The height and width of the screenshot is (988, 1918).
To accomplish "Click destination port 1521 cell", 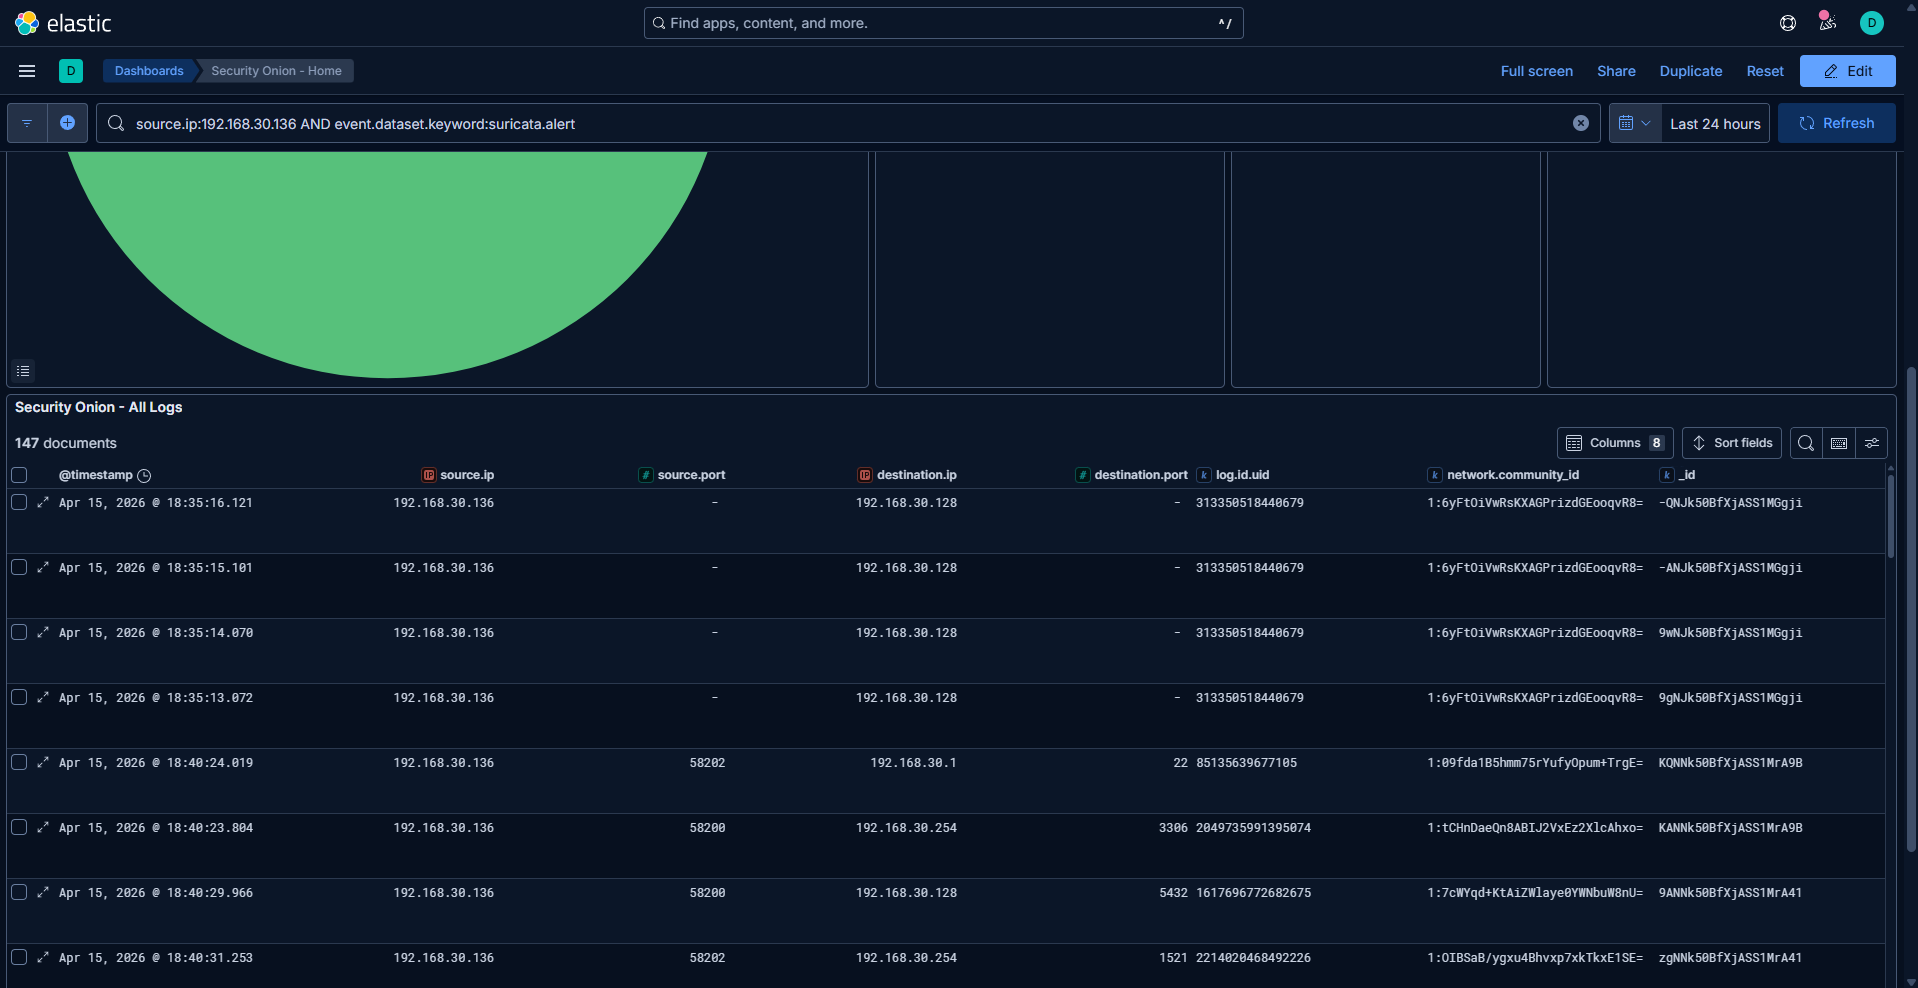I will 1173,958.
